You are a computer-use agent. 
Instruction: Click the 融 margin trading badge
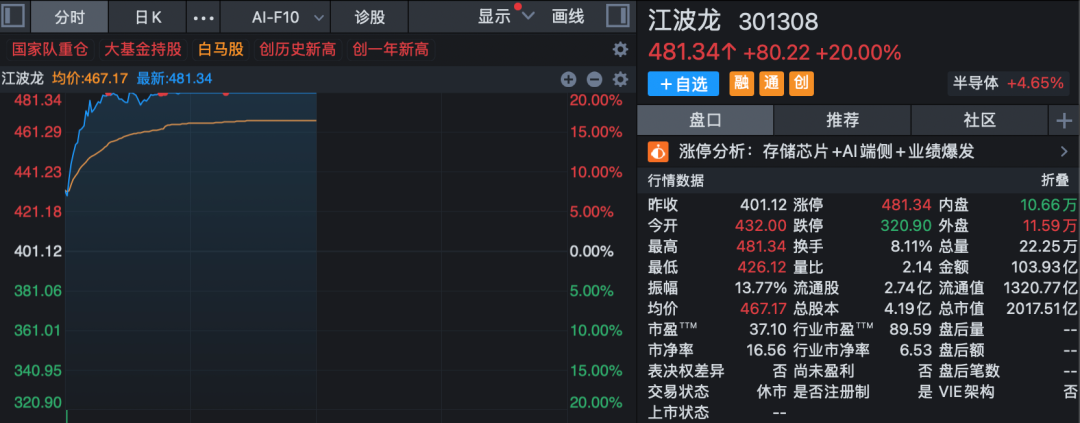pos(741,83)
